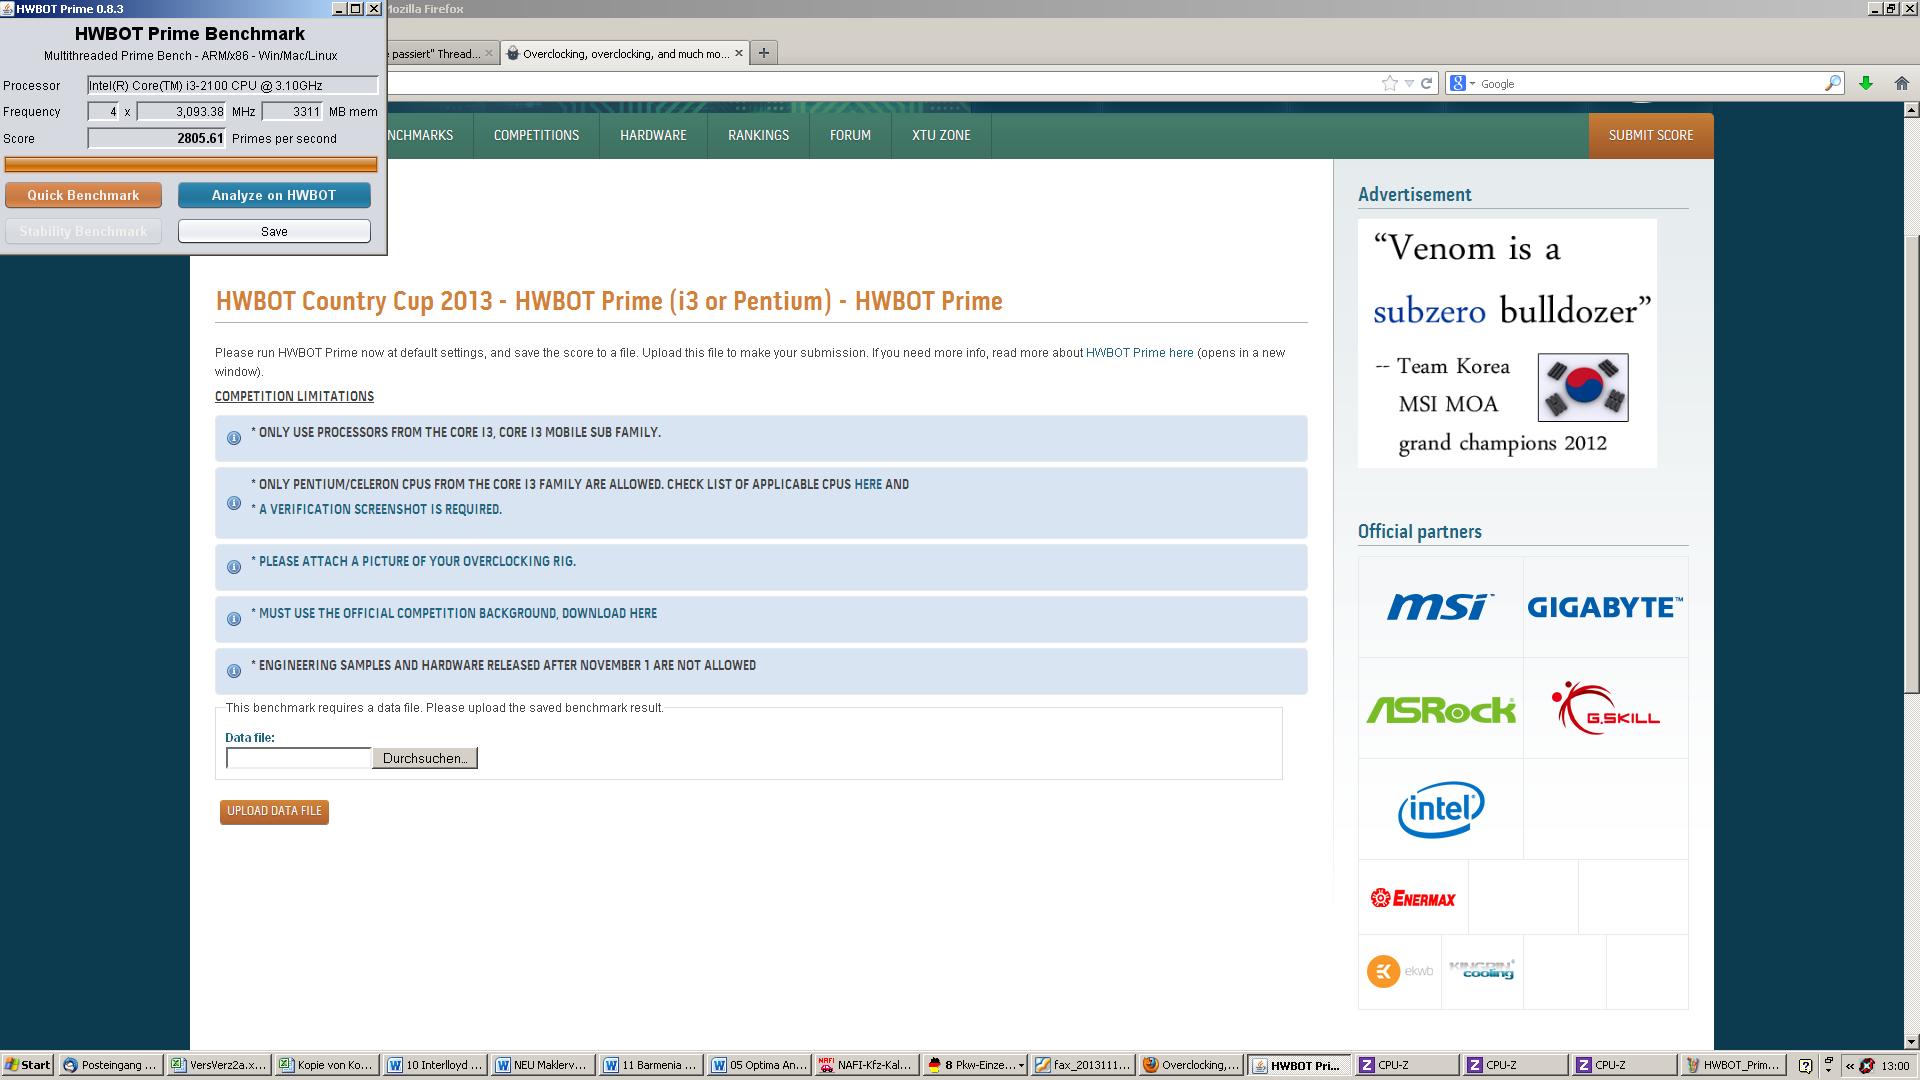This screenshot has height=1080, width=1920.
Task: Close the passiert Thread tab
Action: tap(489, 53)
